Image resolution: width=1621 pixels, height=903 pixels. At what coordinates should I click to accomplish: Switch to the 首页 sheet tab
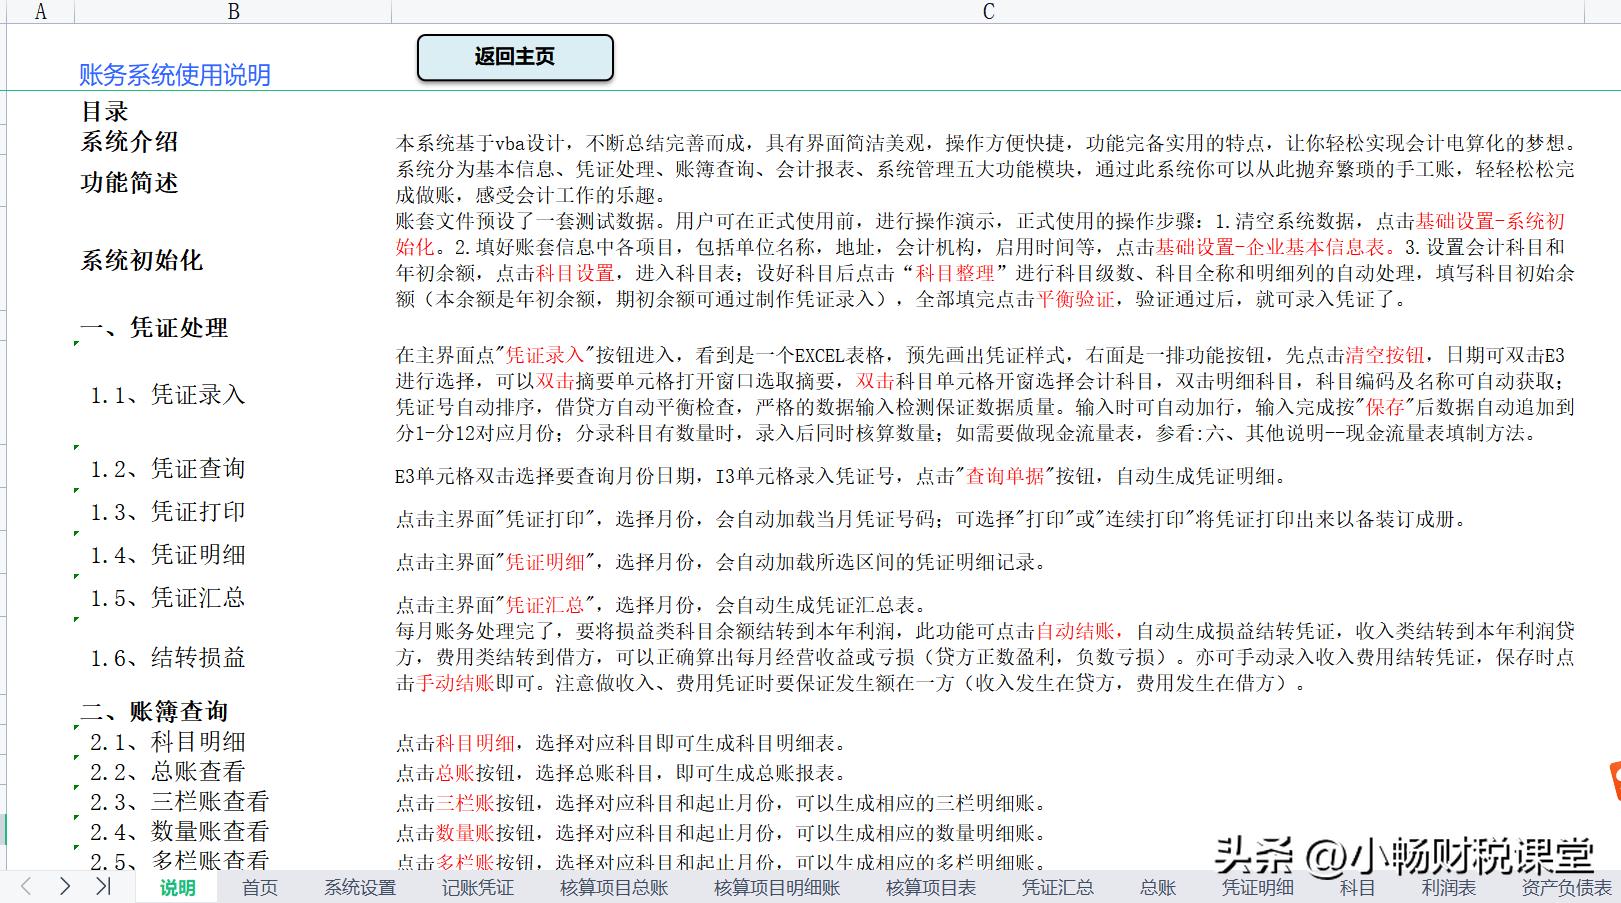click(258, 887)
